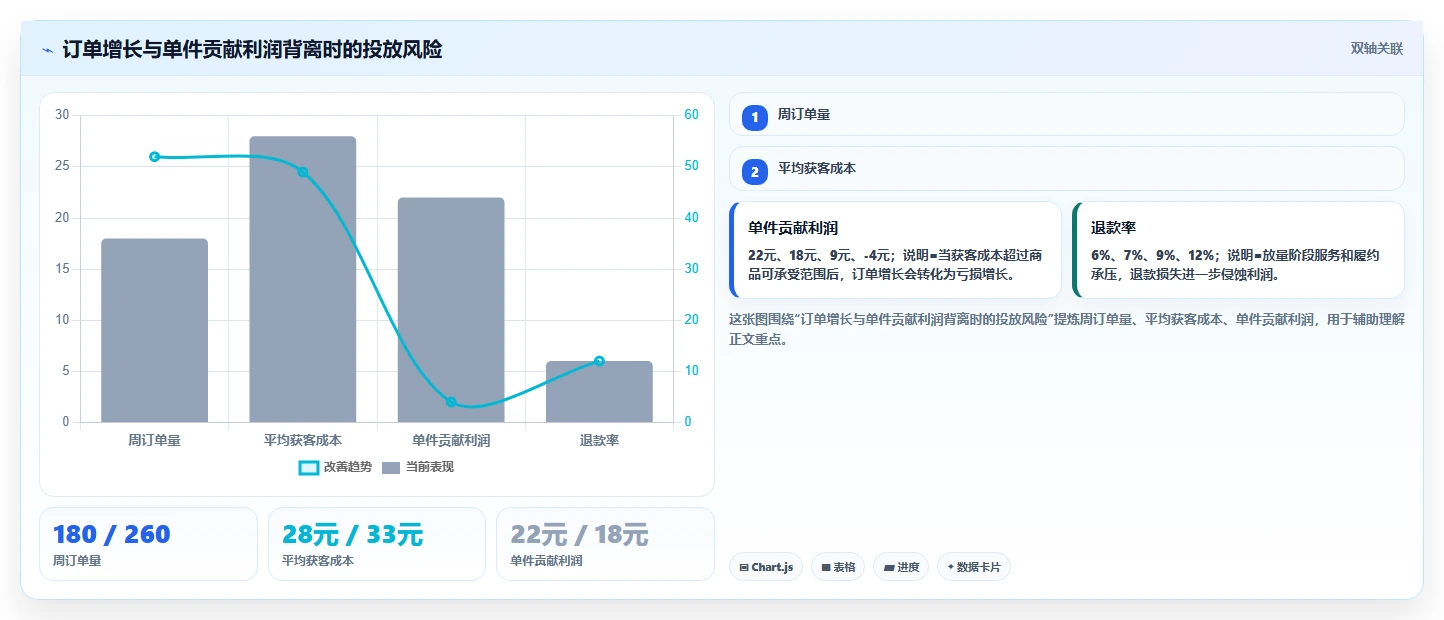Viewport: 1444px width, 620px height.
Task: Click the left axis value 30
Action: pyautogui.click(x=62, y=115)
